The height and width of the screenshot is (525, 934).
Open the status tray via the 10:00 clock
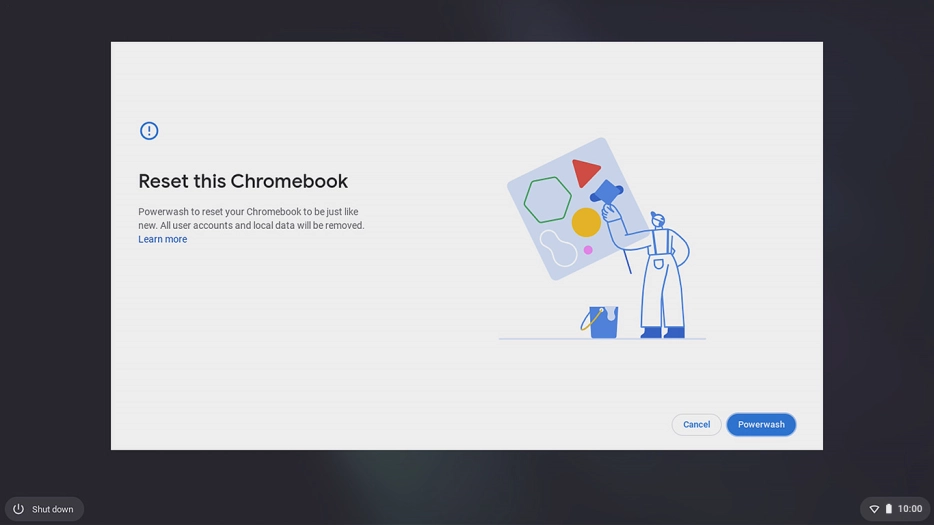pyautogui.click(x=910, y=509)
